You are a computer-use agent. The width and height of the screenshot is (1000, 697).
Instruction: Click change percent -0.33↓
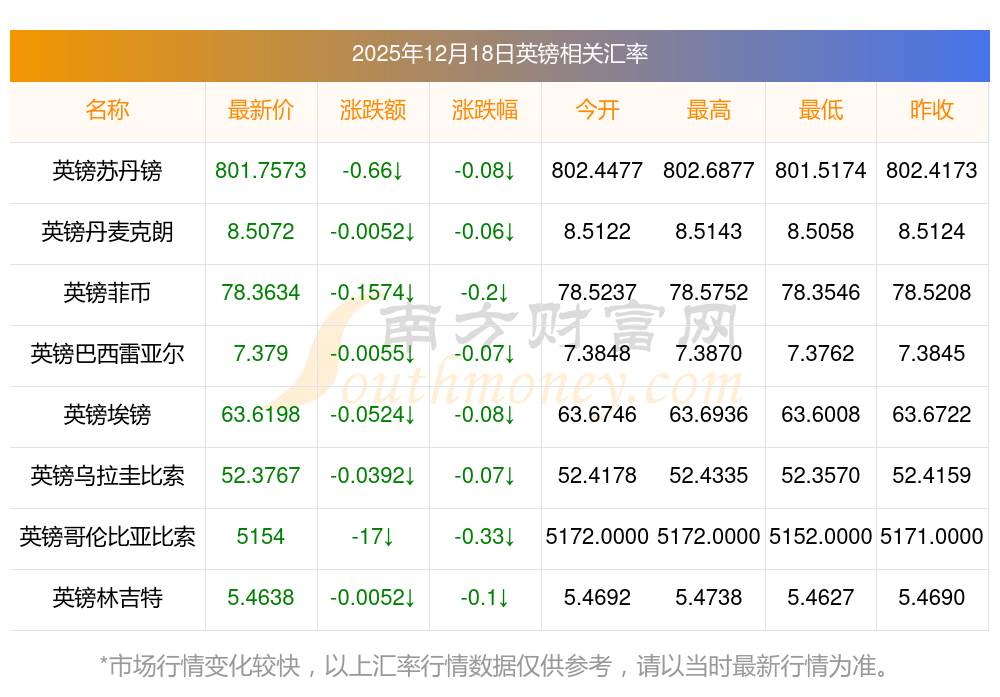485,536
